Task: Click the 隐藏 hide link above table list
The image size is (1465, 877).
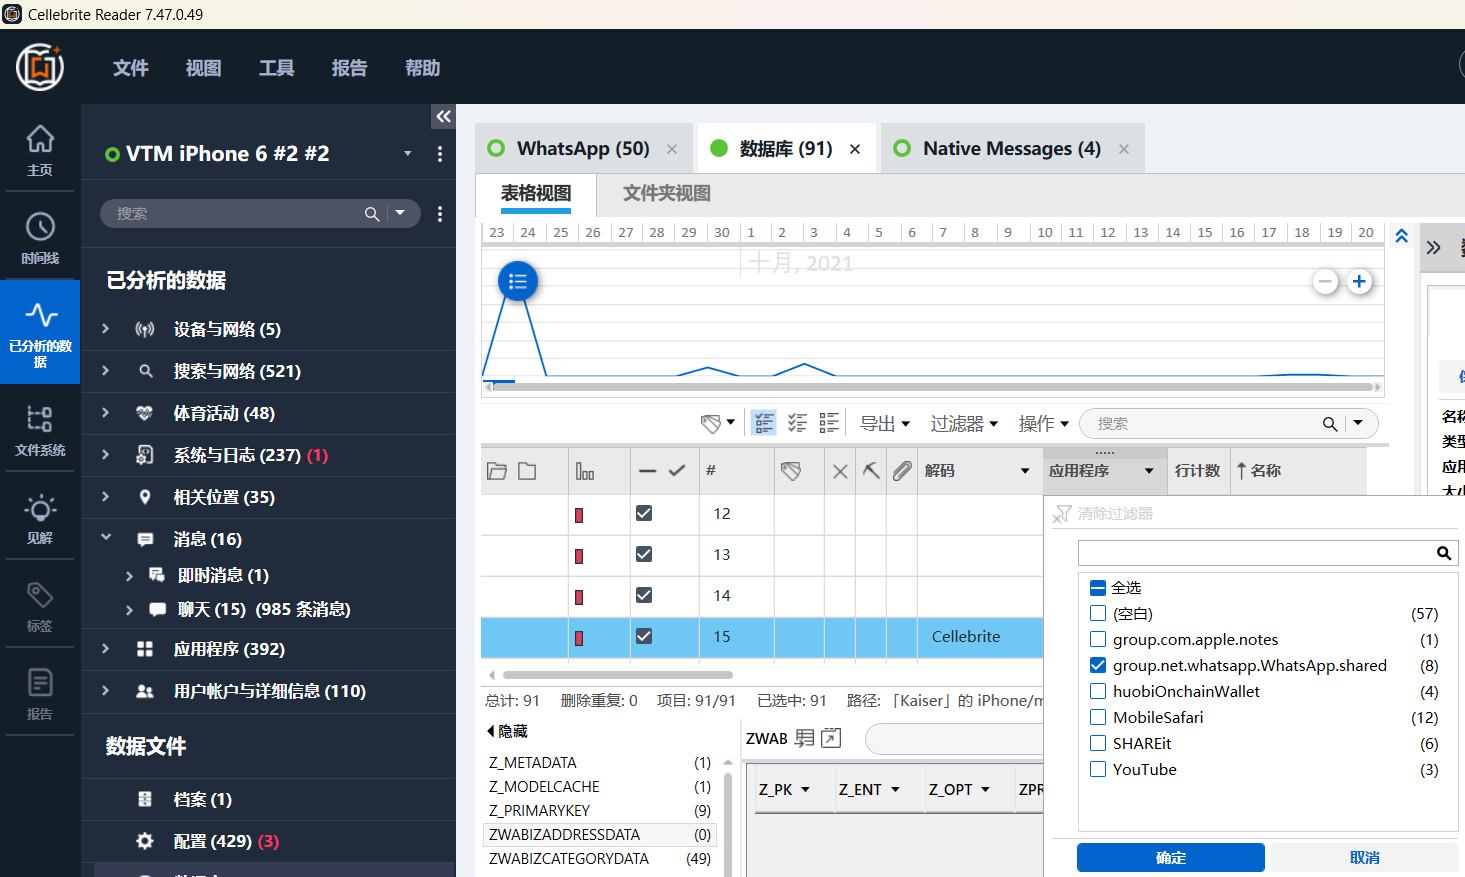Action: point(507,731)
